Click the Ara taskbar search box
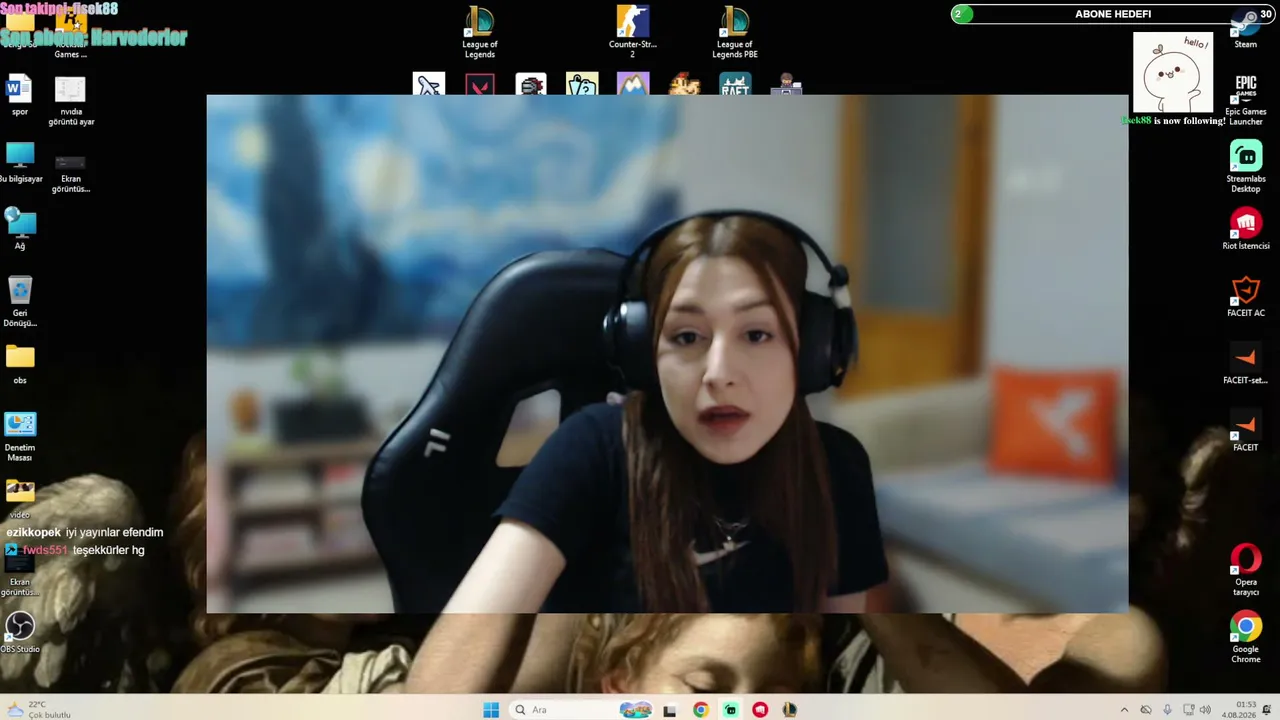Screen dimensions: 1280x720 click(583, 710)
